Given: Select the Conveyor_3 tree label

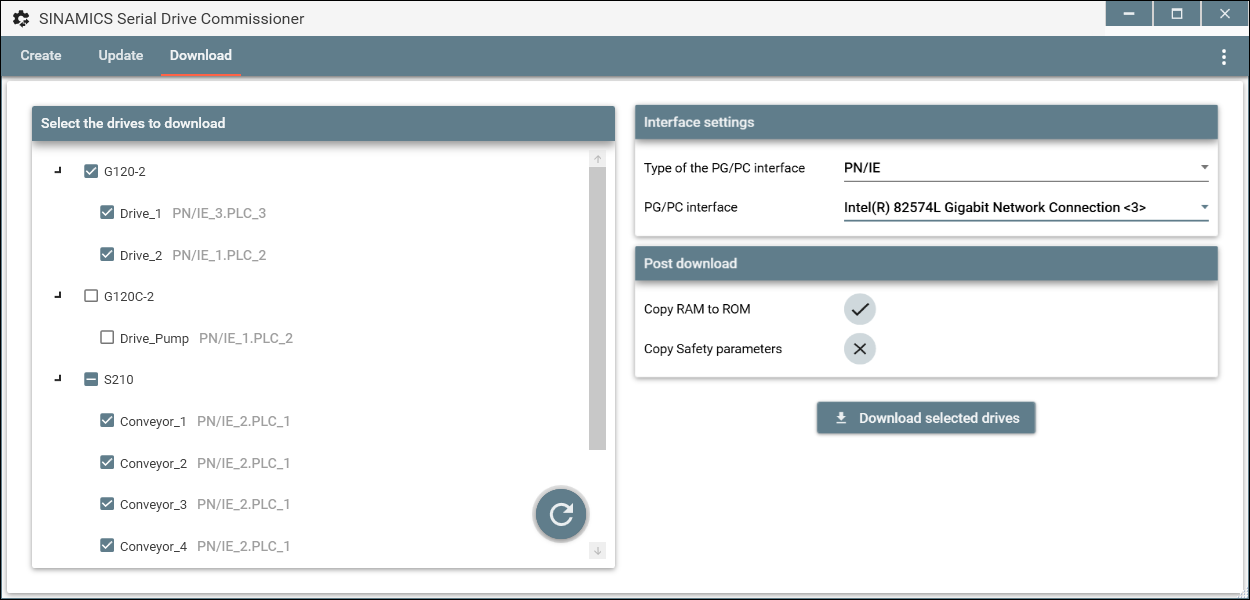Looking at the screenshot, I should click(153, 505).
